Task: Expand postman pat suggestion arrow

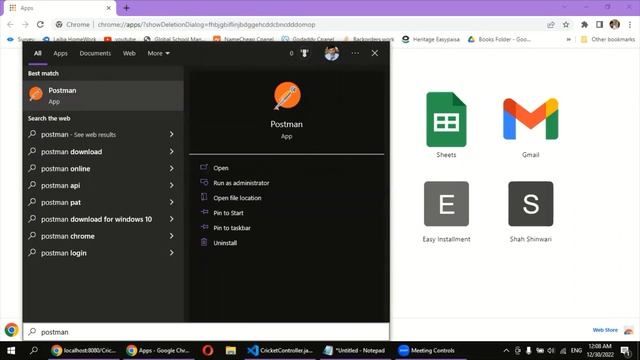Action: tap(171, 202)
